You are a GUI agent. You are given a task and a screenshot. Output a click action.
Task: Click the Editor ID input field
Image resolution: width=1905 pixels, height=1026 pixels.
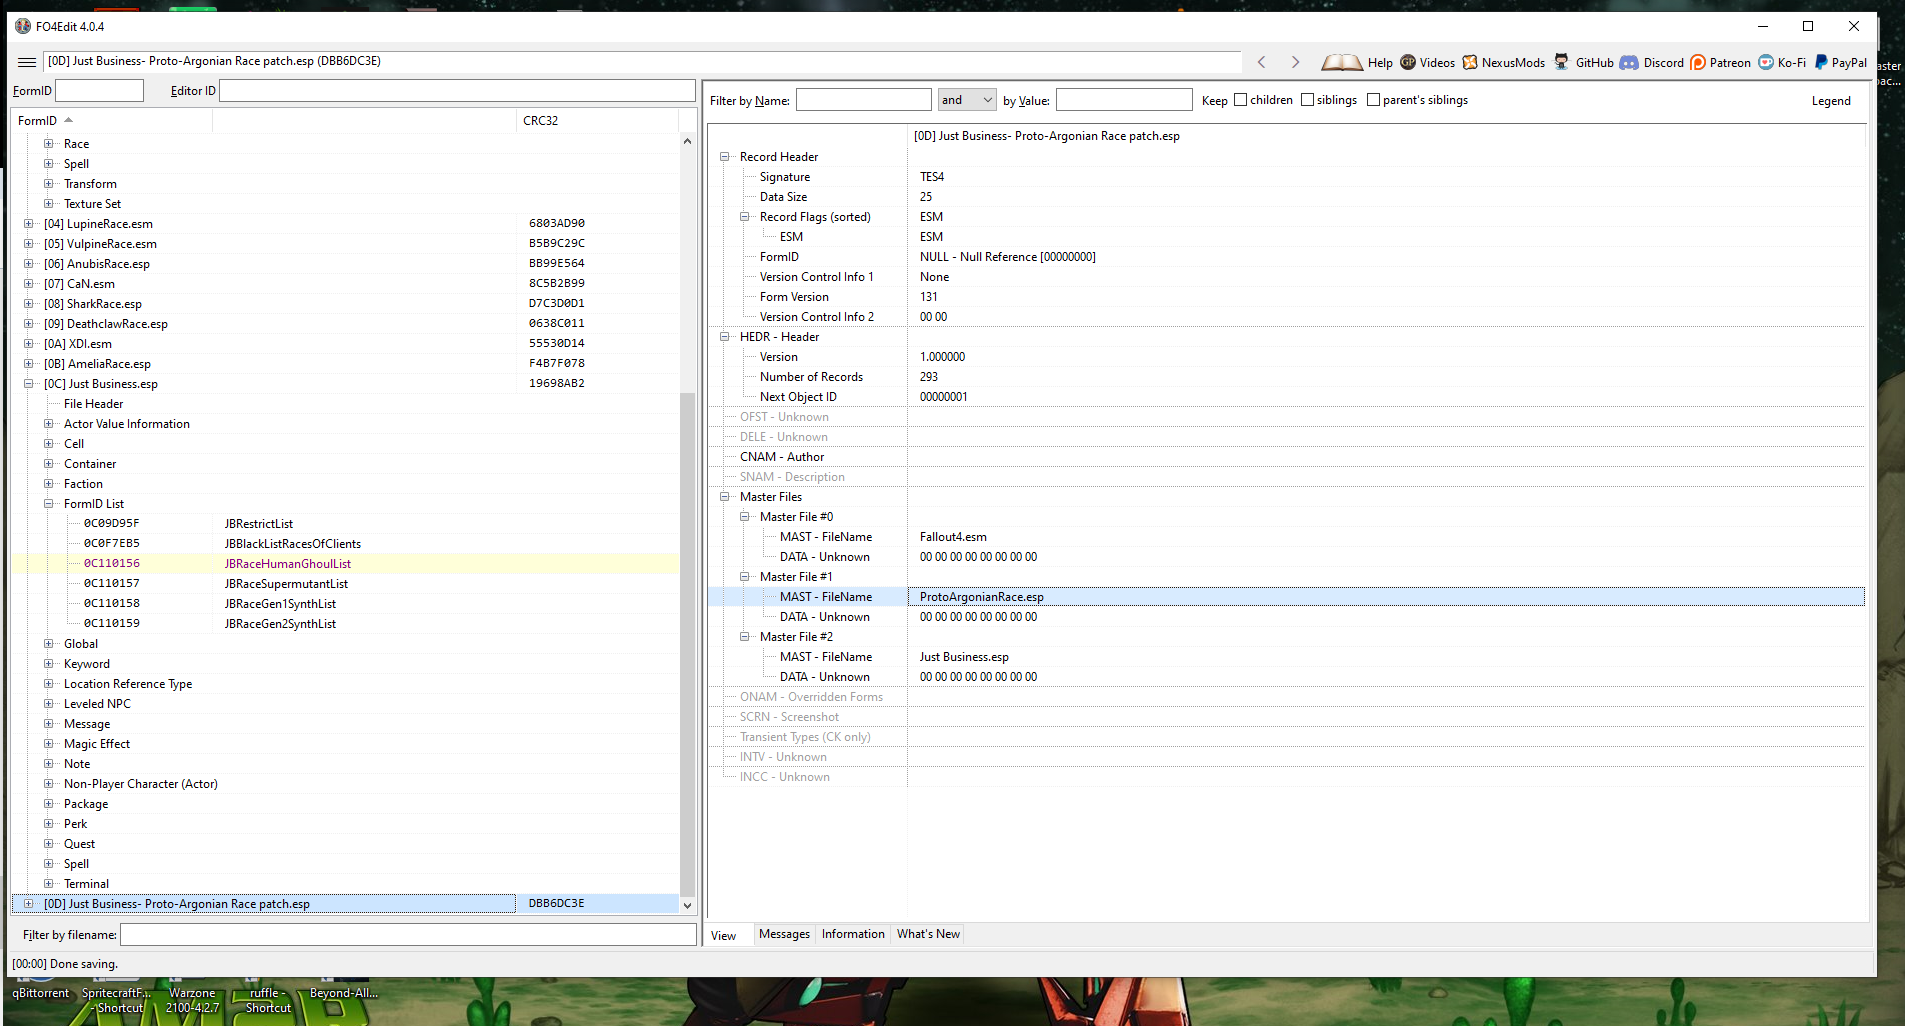(x=457, y=91)
